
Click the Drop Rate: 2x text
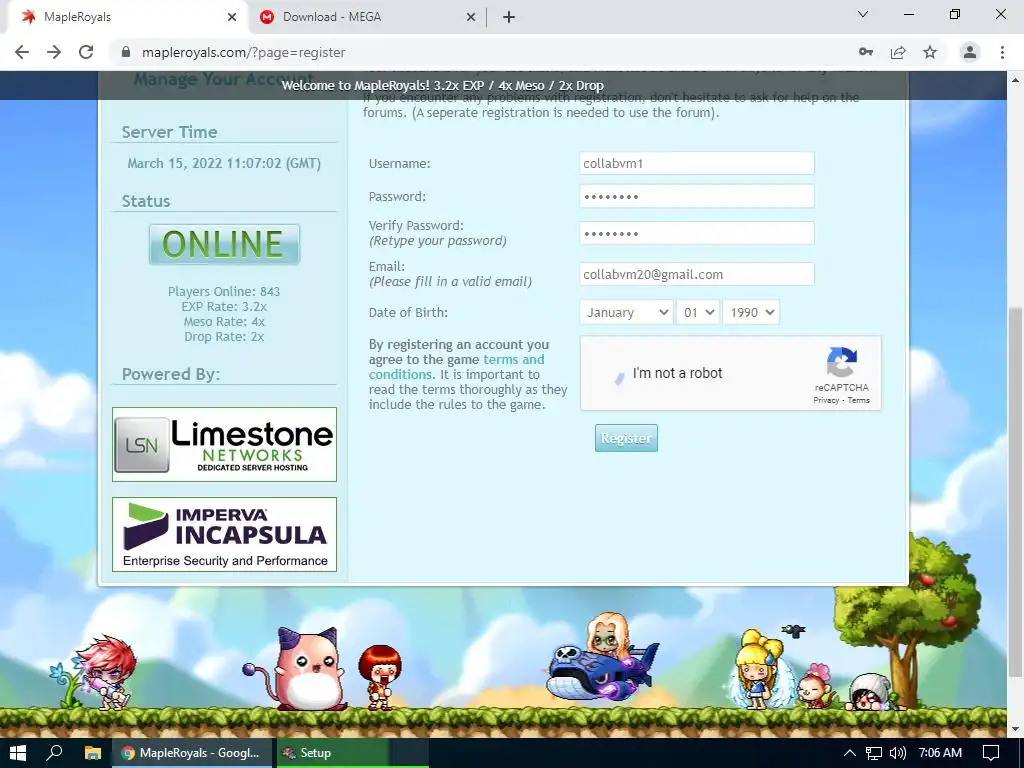click(224, 336)
